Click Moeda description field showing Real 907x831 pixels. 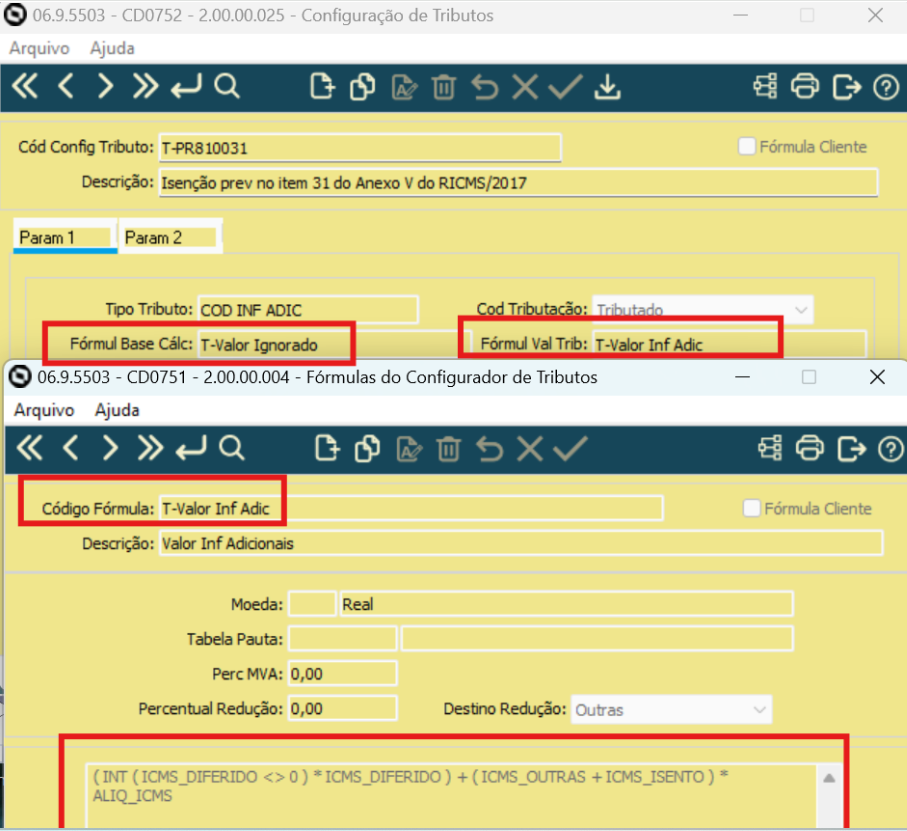click(566, 604)
